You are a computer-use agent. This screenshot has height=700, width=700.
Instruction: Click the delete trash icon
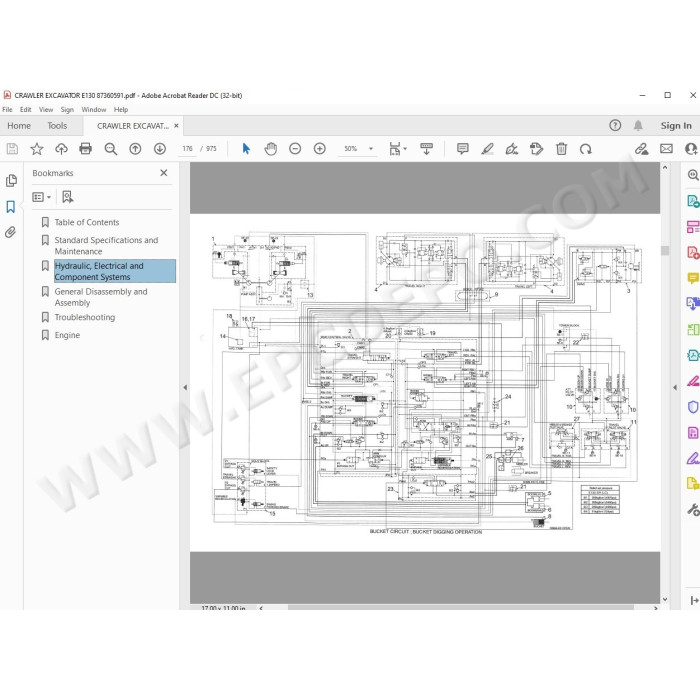point(562,149)
